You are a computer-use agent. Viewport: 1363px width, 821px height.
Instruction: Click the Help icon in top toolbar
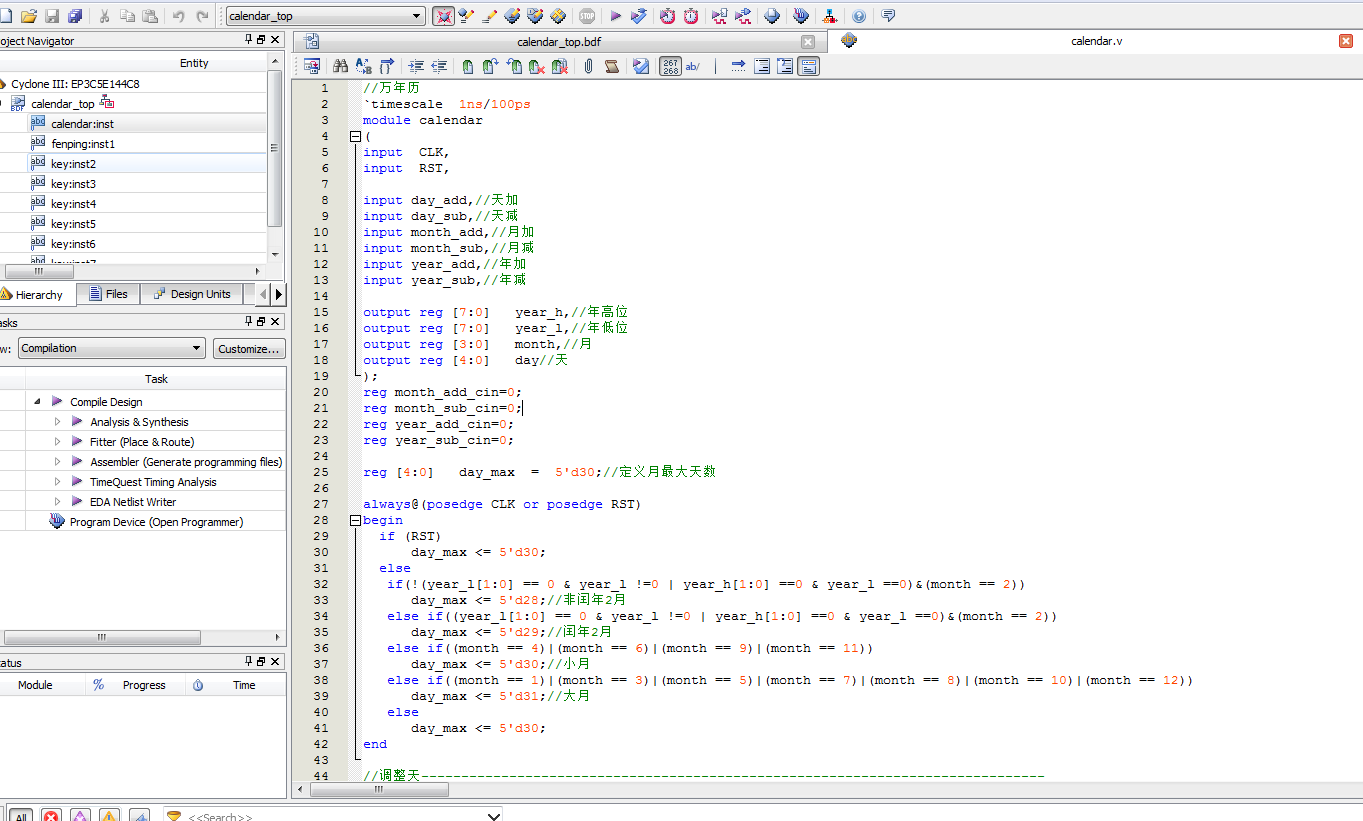pos(859,16)
